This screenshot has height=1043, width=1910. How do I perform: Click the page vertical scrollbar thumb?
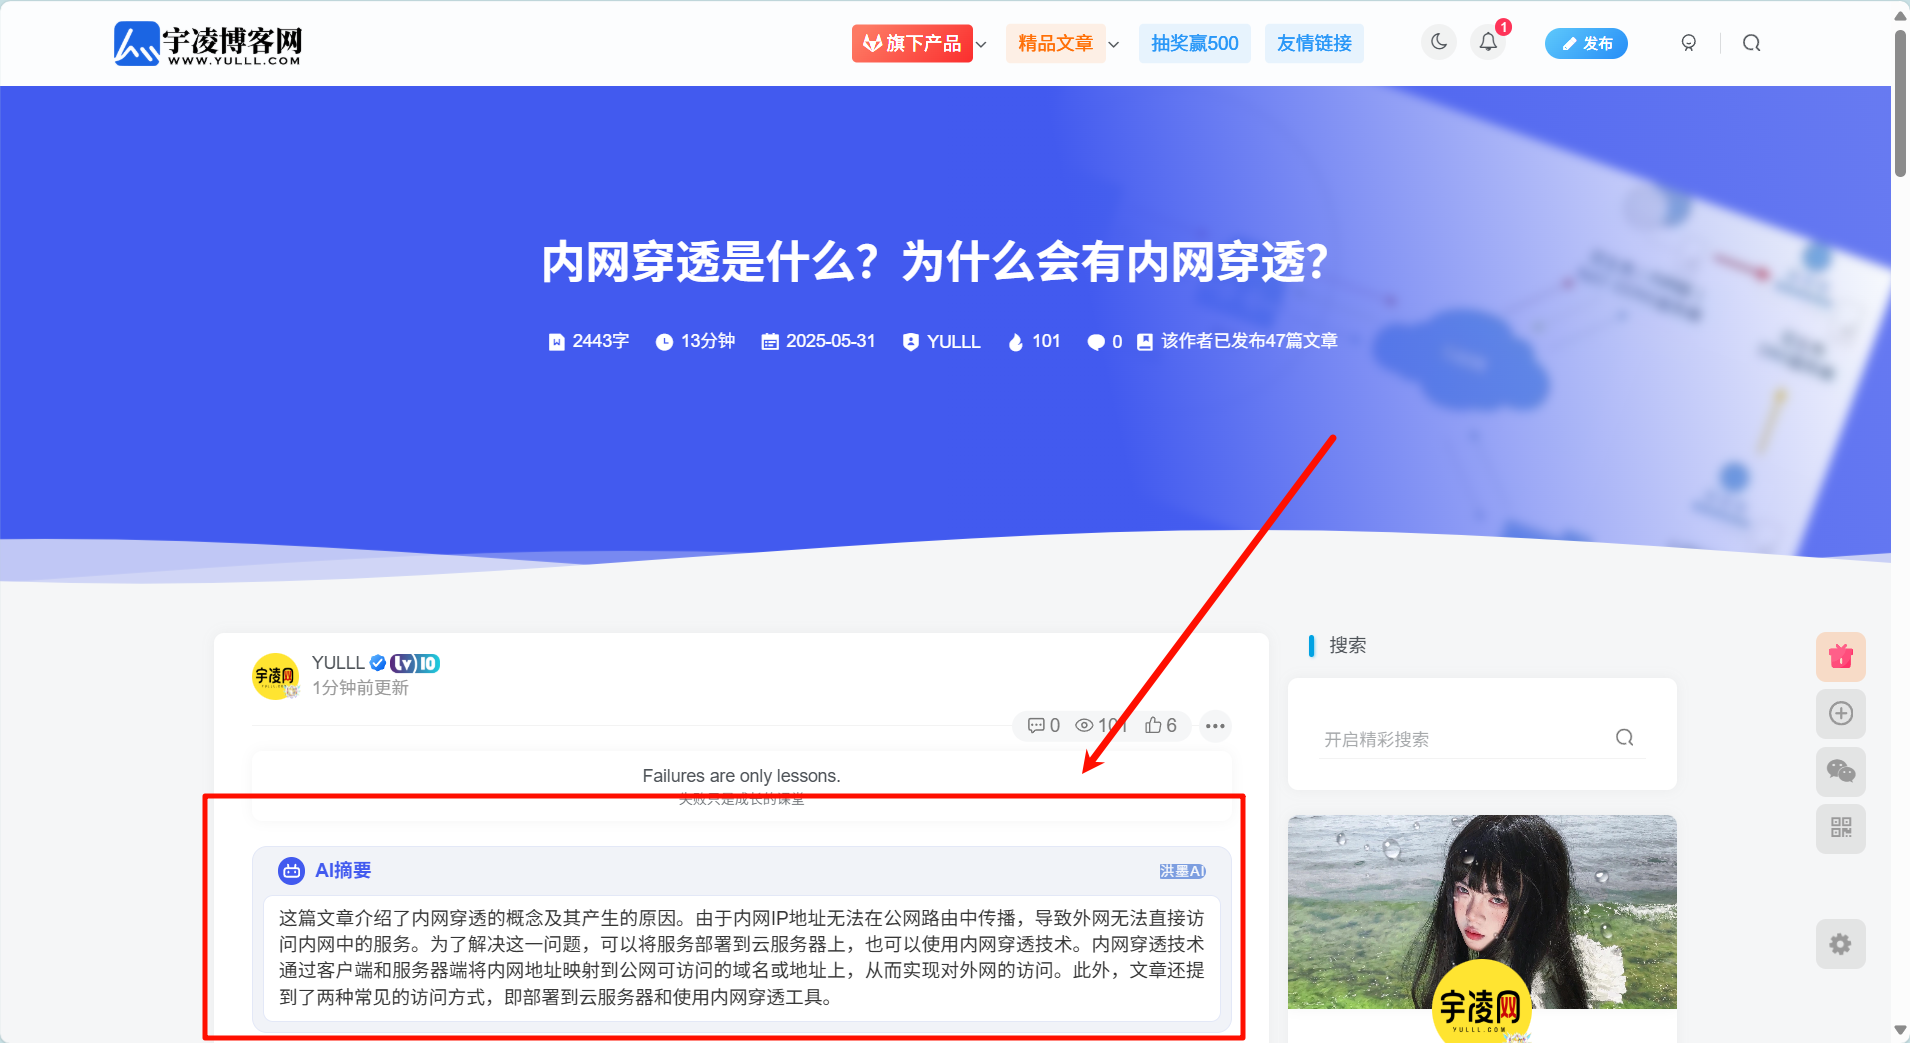click(x=1900, y=100)
